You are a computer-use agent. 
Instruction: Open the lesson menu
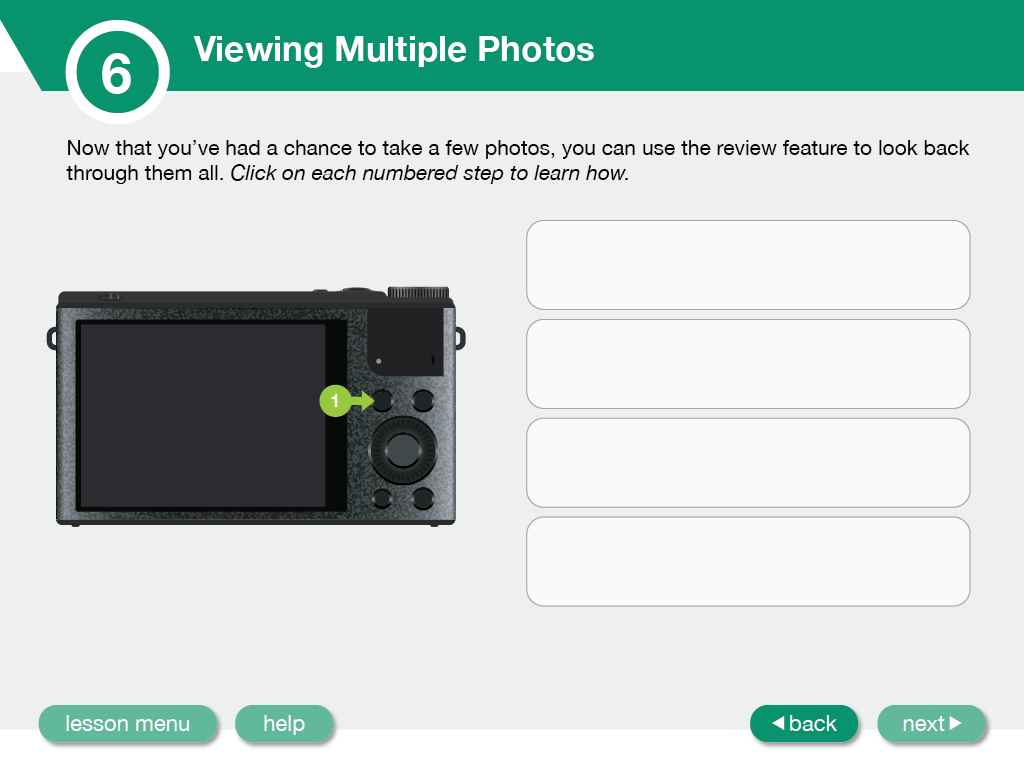tap(127, 724)
